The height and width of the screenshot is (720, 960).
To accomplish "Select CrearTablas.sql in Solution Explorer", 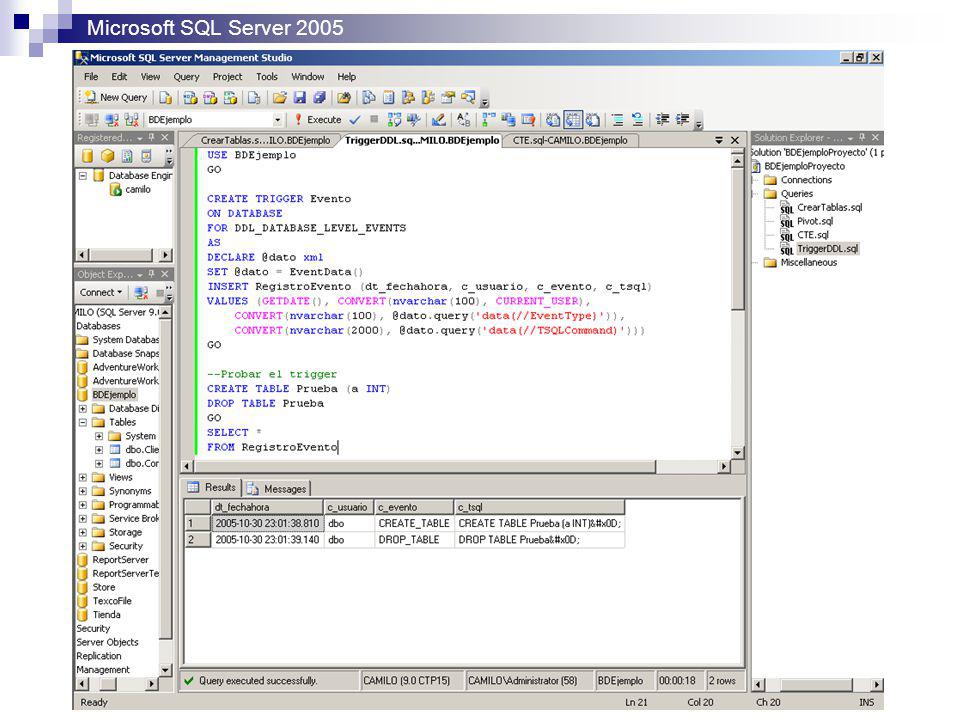I will click(x=829, y=208).
